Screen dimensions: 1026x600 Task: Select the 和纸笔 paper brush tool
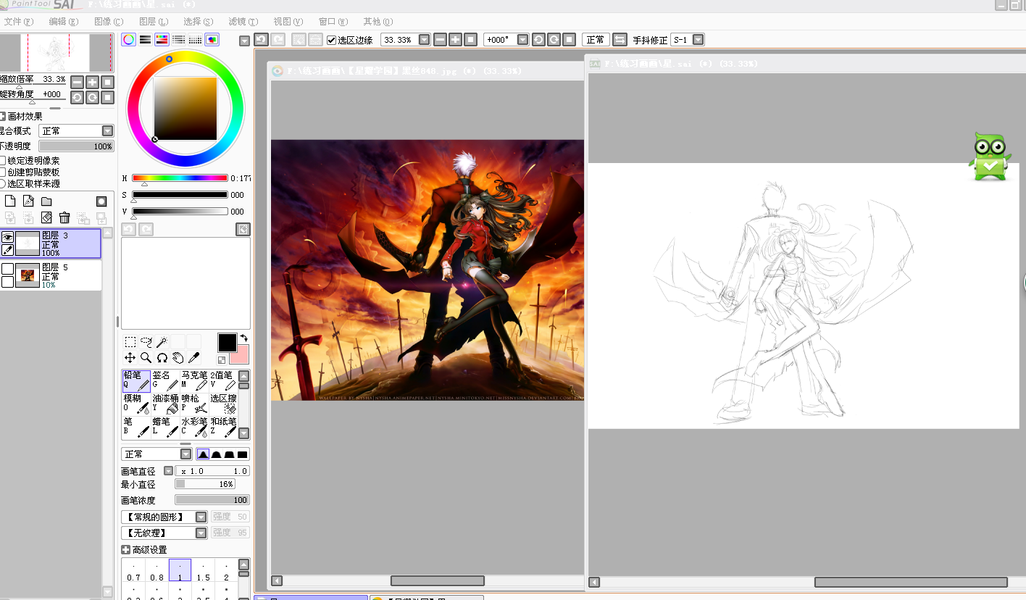(222, 427)
